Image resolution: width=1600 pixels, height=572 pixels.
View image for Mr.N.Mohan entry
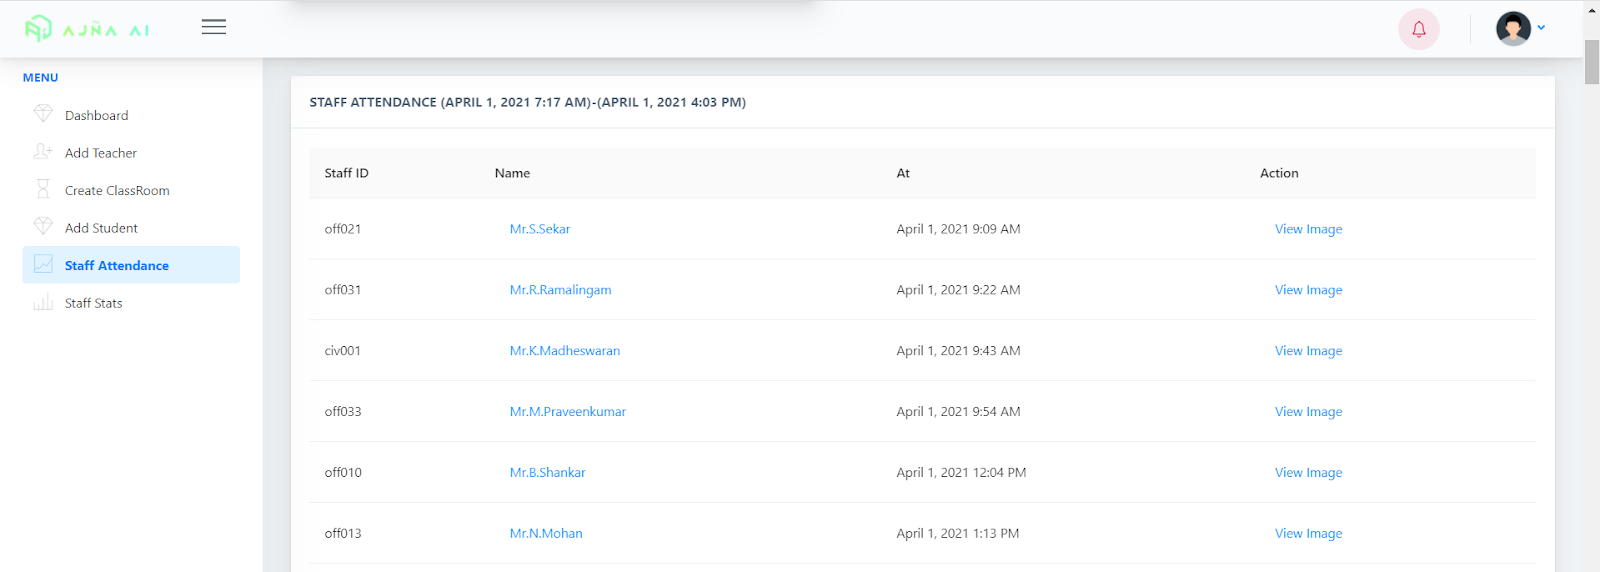point(1308,534)
